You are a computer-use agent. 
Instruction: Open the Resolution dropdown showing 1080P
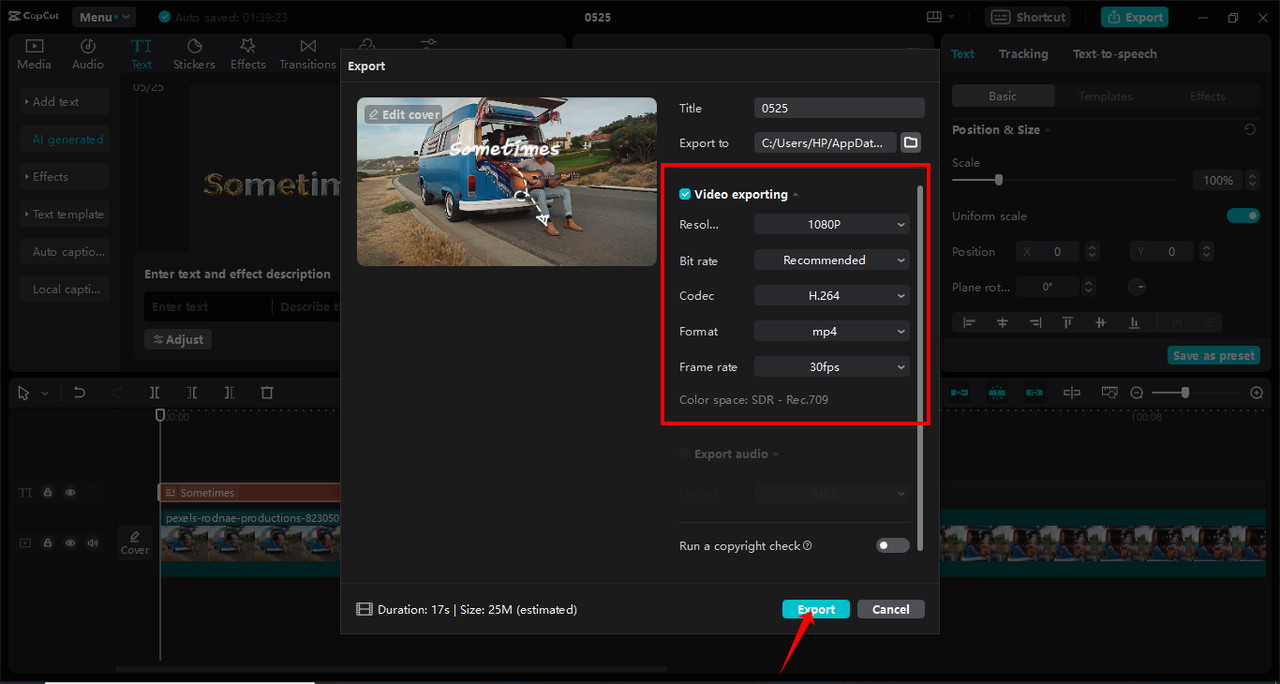coord(832,225)
